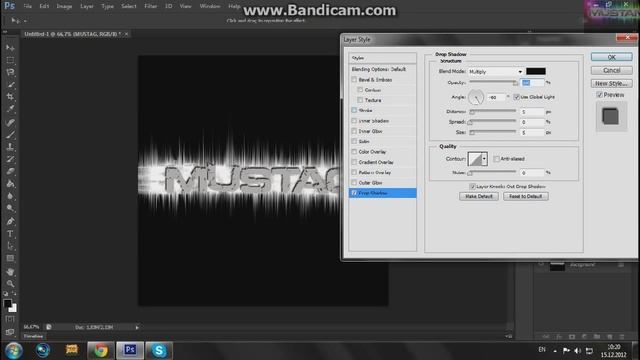Screen dimensions: 640x360
Task: Select the Dodge tool
Action: (10, 208)
